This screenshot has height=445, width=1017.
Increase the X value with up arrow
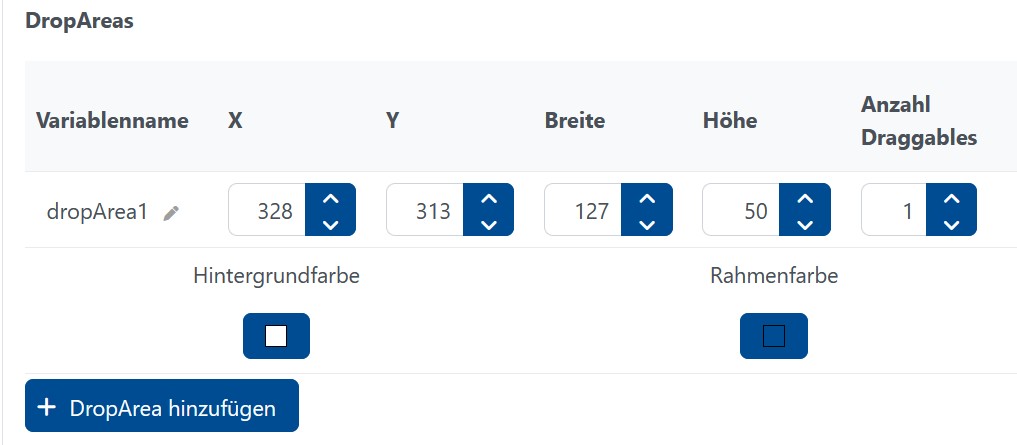(330, 199)
